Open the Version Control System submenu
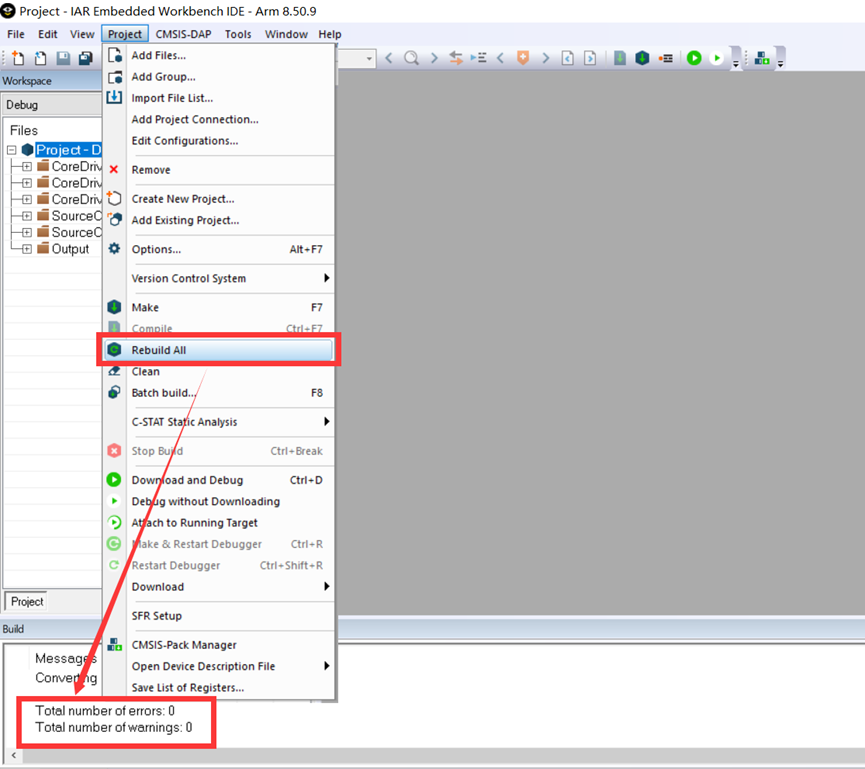 326,278
